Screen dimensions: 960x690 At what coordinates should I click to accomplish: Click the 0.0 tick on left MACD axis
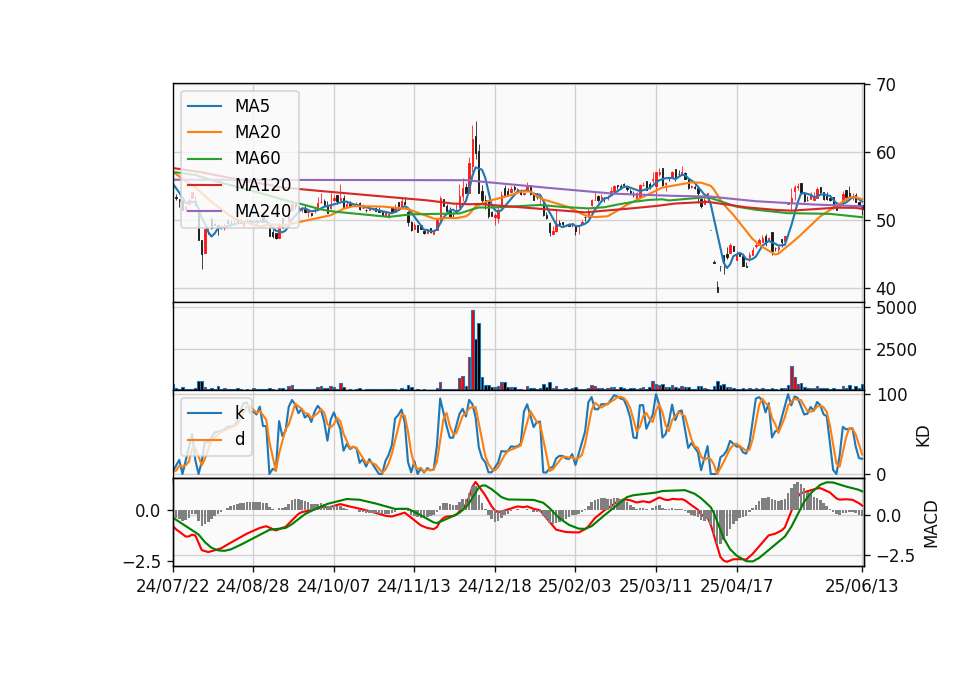(148, 511)
